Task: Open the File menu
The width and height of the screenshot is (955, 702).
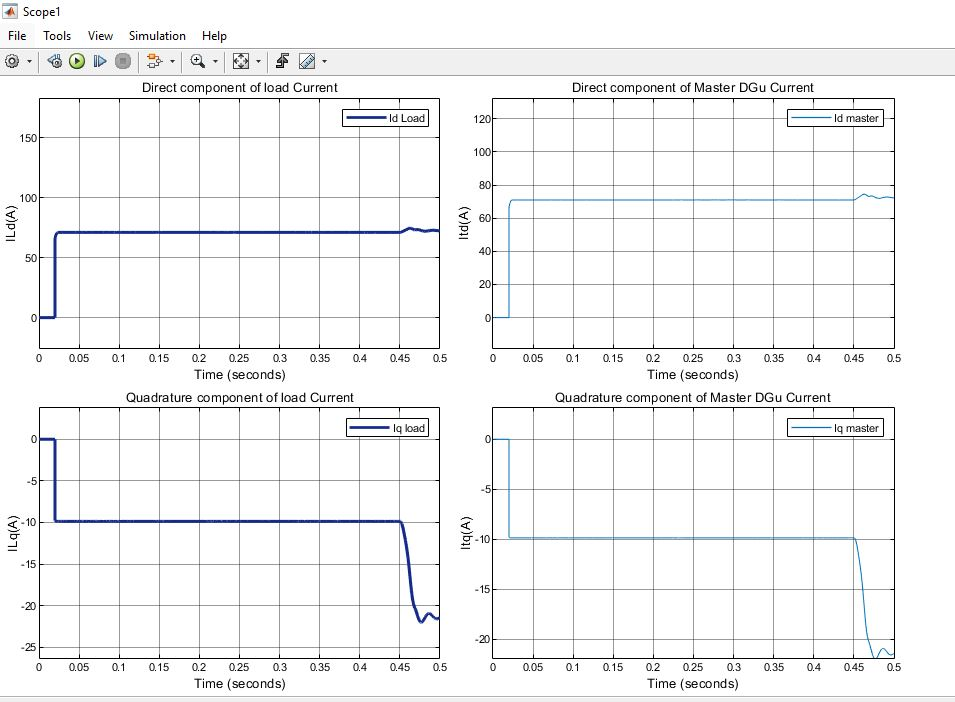Action: coord(16,35)
